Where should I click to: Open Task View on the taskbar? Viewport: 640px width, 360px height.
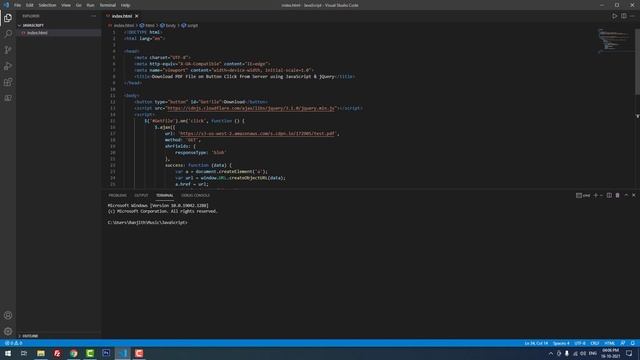(24, 353)
